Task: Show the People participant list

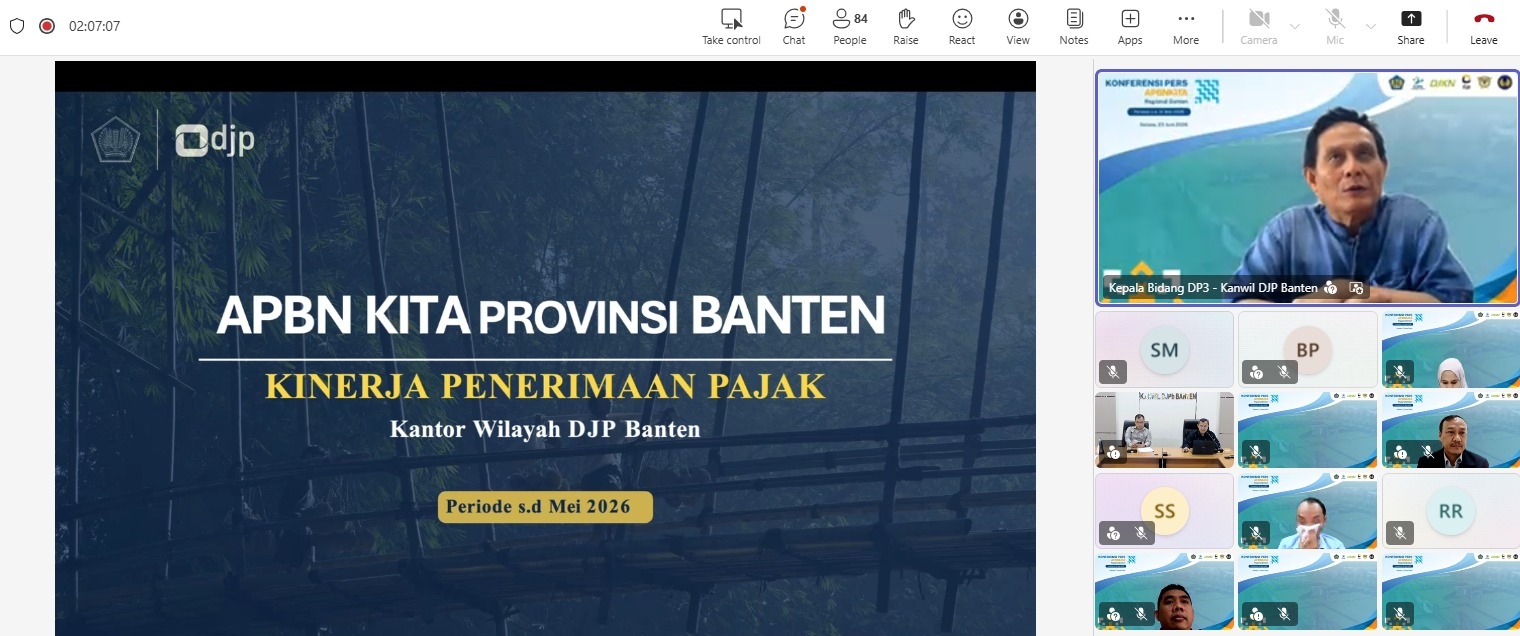Action: (850, 27)
